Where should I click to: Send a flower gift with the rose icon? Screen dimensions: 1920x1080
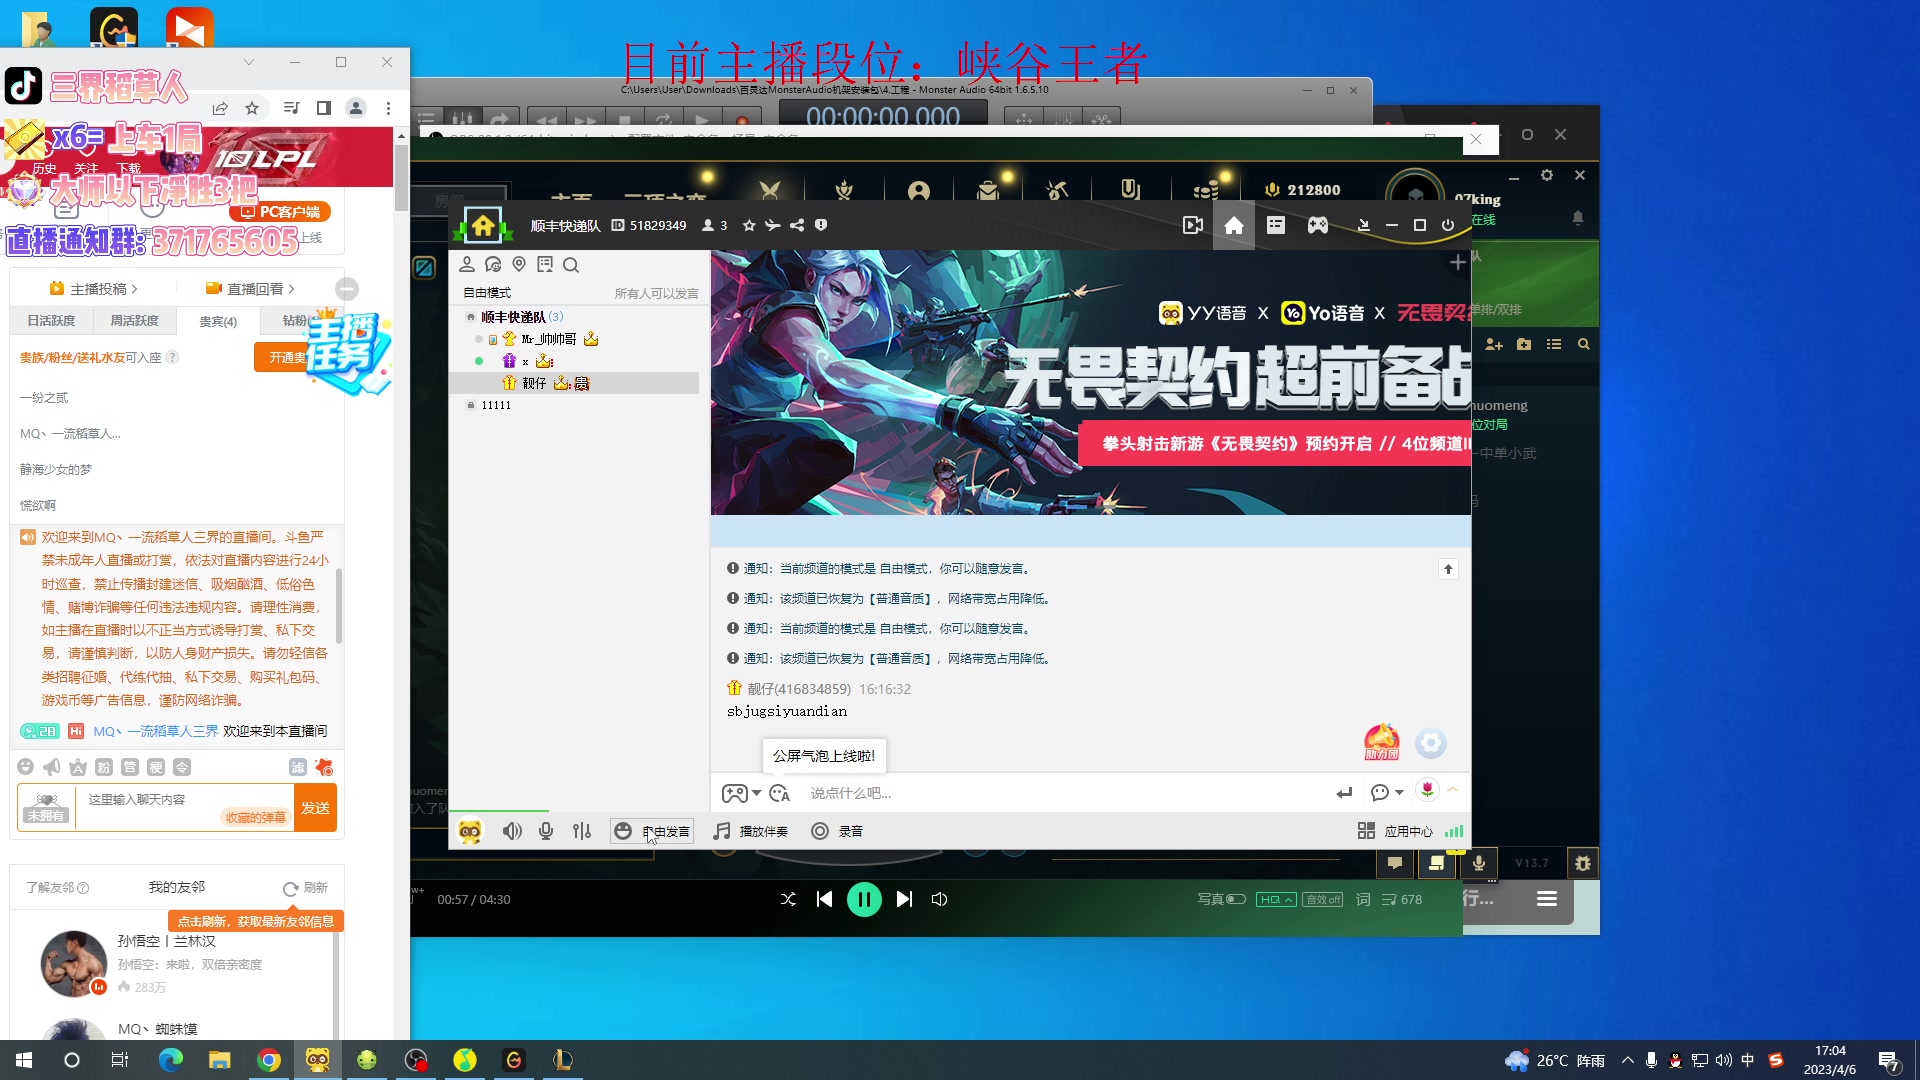1427,790
